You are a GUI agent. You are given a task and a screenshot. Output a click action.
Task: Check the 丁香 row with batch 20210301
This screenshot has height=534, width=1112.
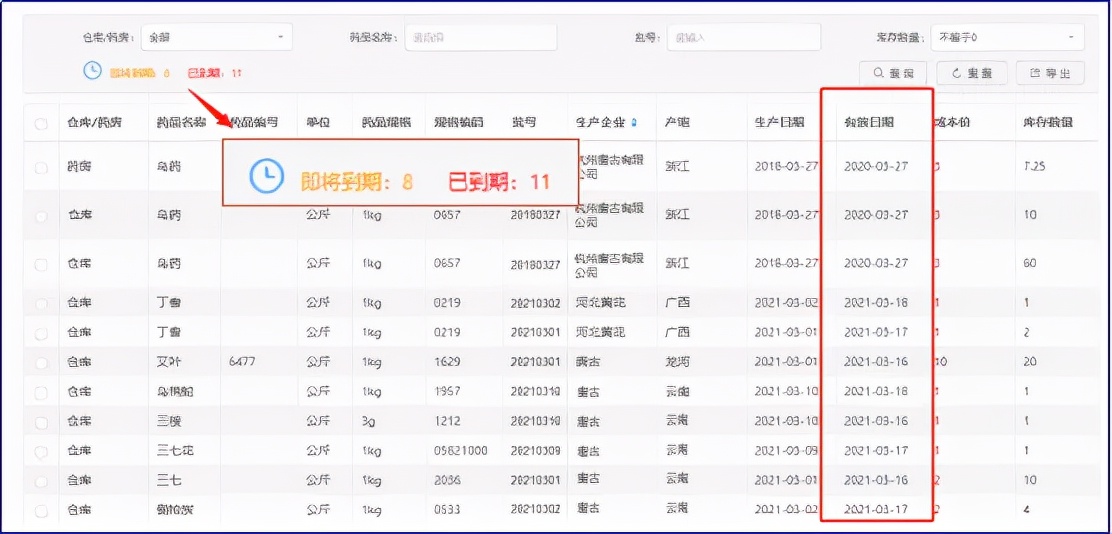(41, 333)
